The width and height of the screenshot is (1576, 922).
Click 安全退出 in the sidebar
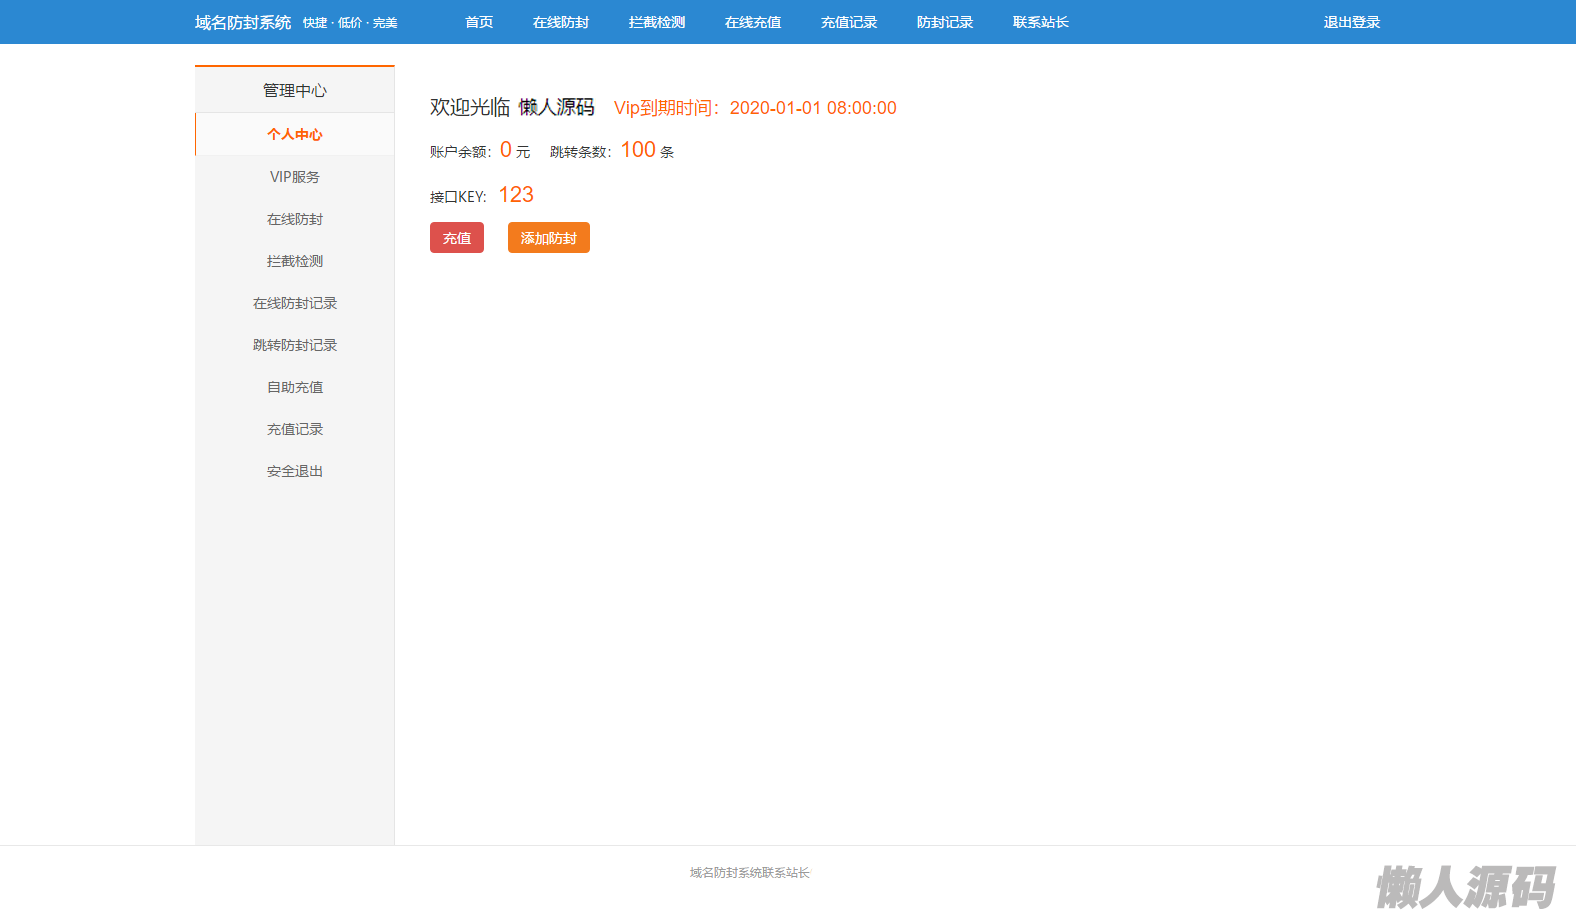295,471
